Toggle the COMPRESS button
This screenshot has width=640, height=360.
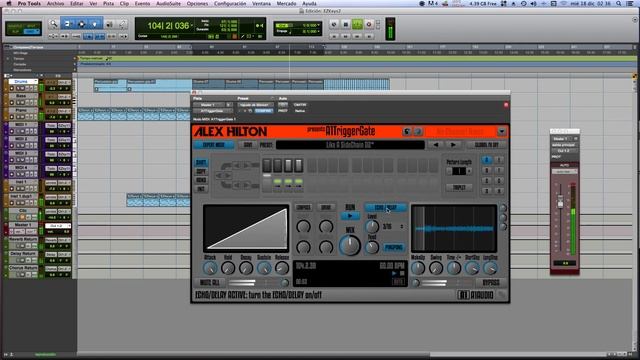pos(303,207)
